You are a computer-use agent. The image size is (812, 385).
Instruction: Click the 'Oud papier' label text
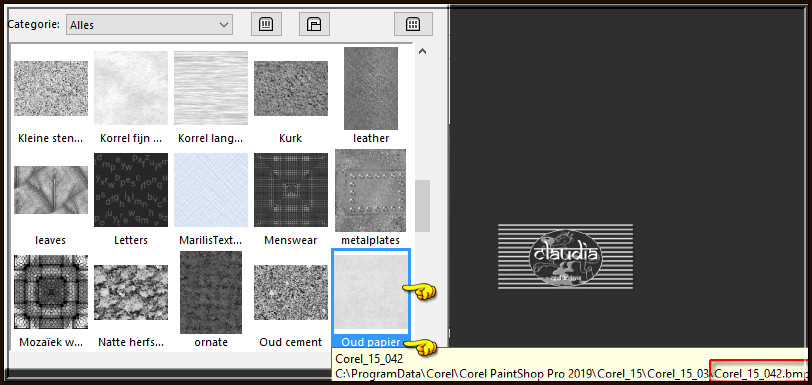pos(371,342)
